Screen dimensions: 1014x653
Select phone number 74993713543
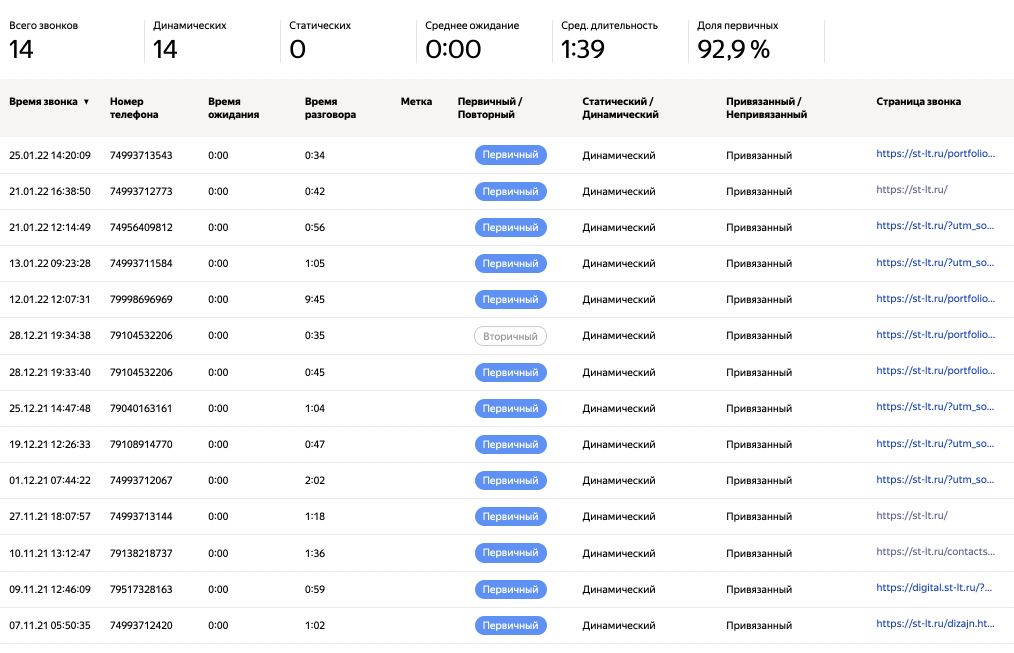(x=141, y=155)
